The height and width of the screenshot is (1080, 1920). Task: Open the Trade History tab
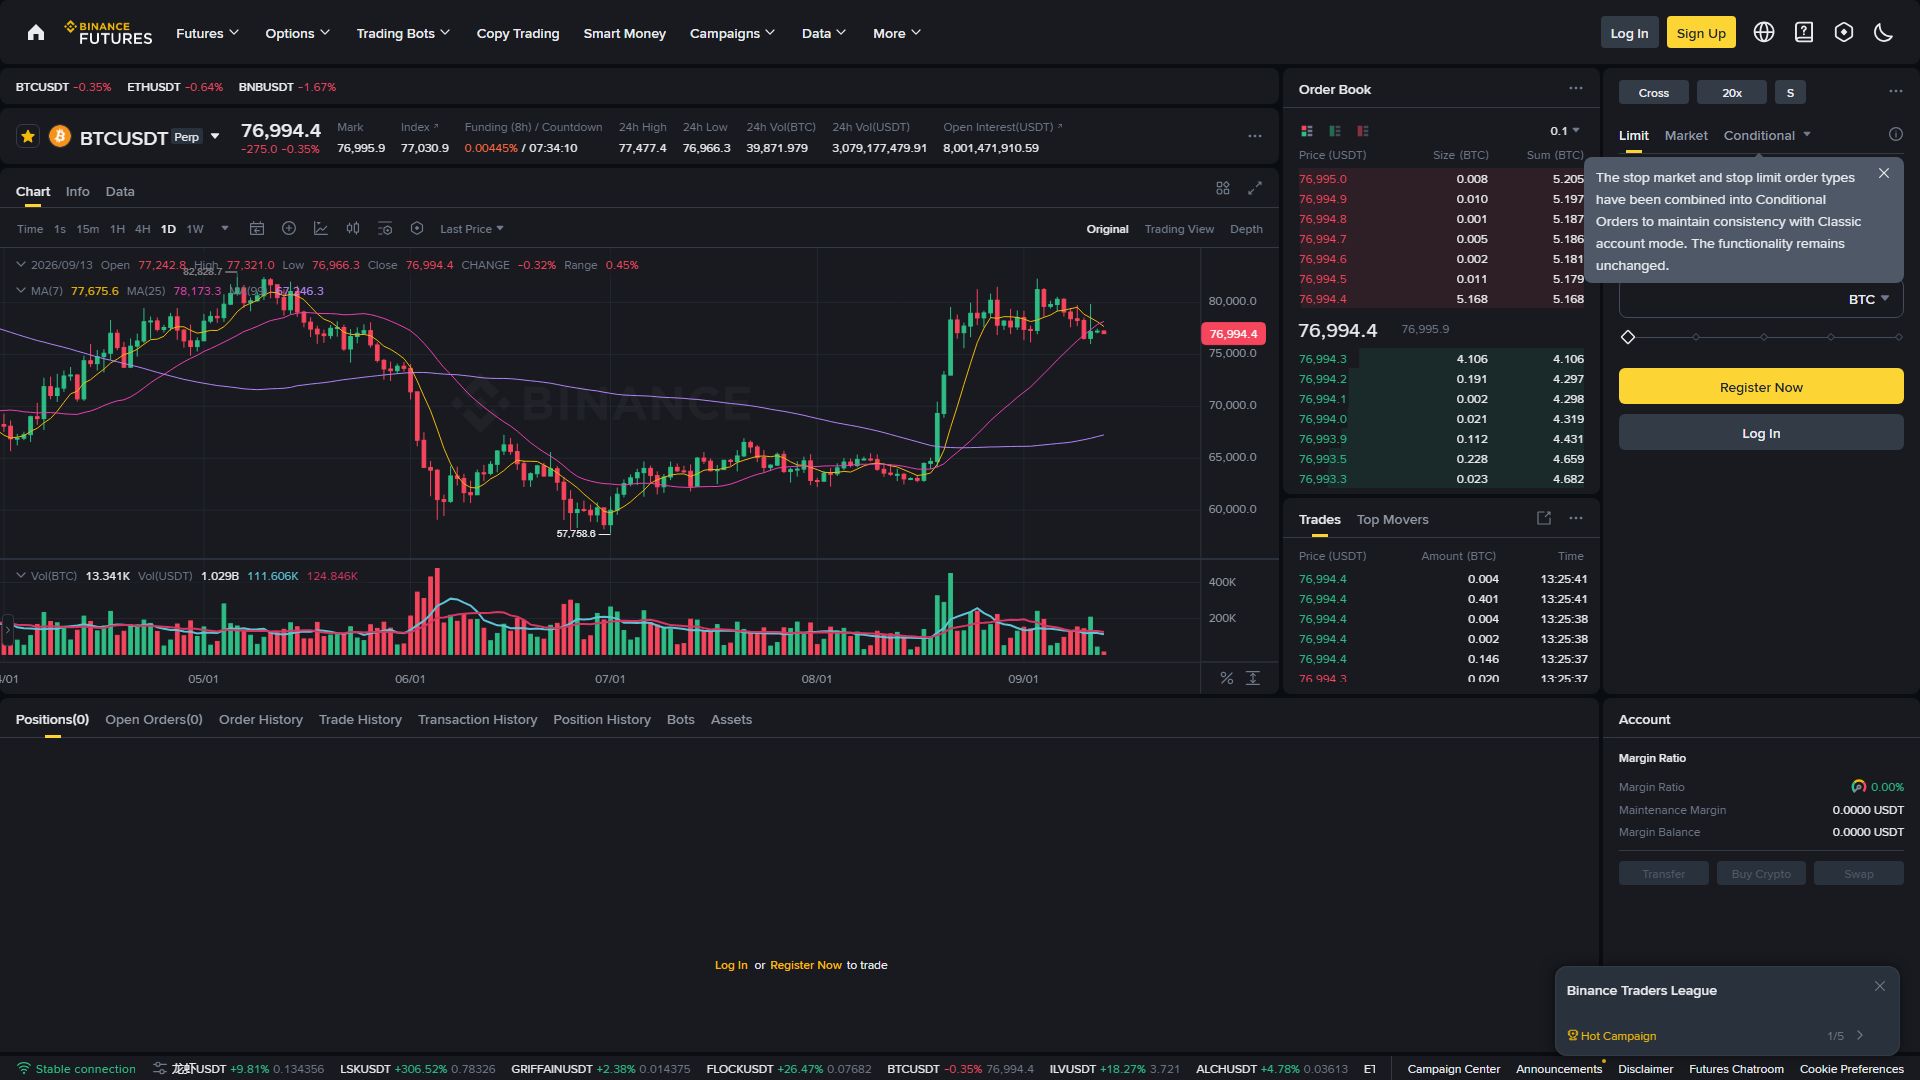coord(360,719)
